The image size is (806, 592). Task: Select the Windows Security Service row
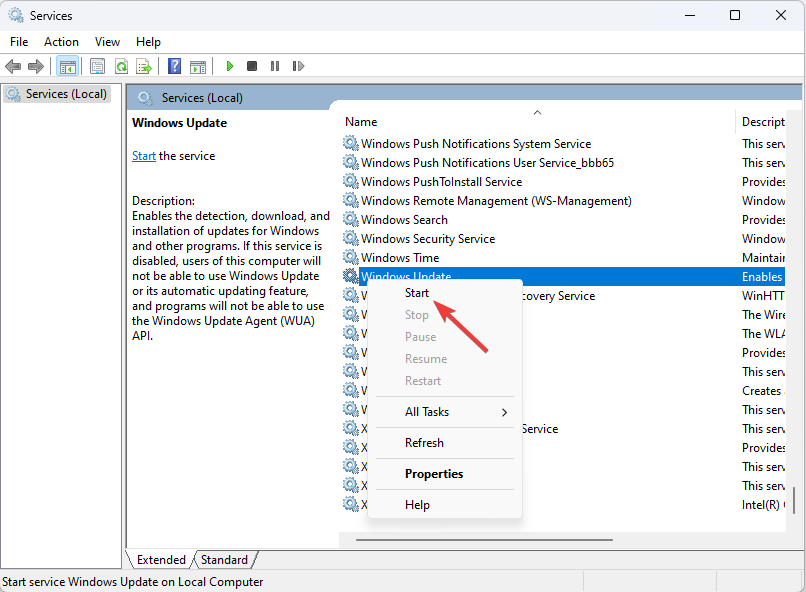428,238
